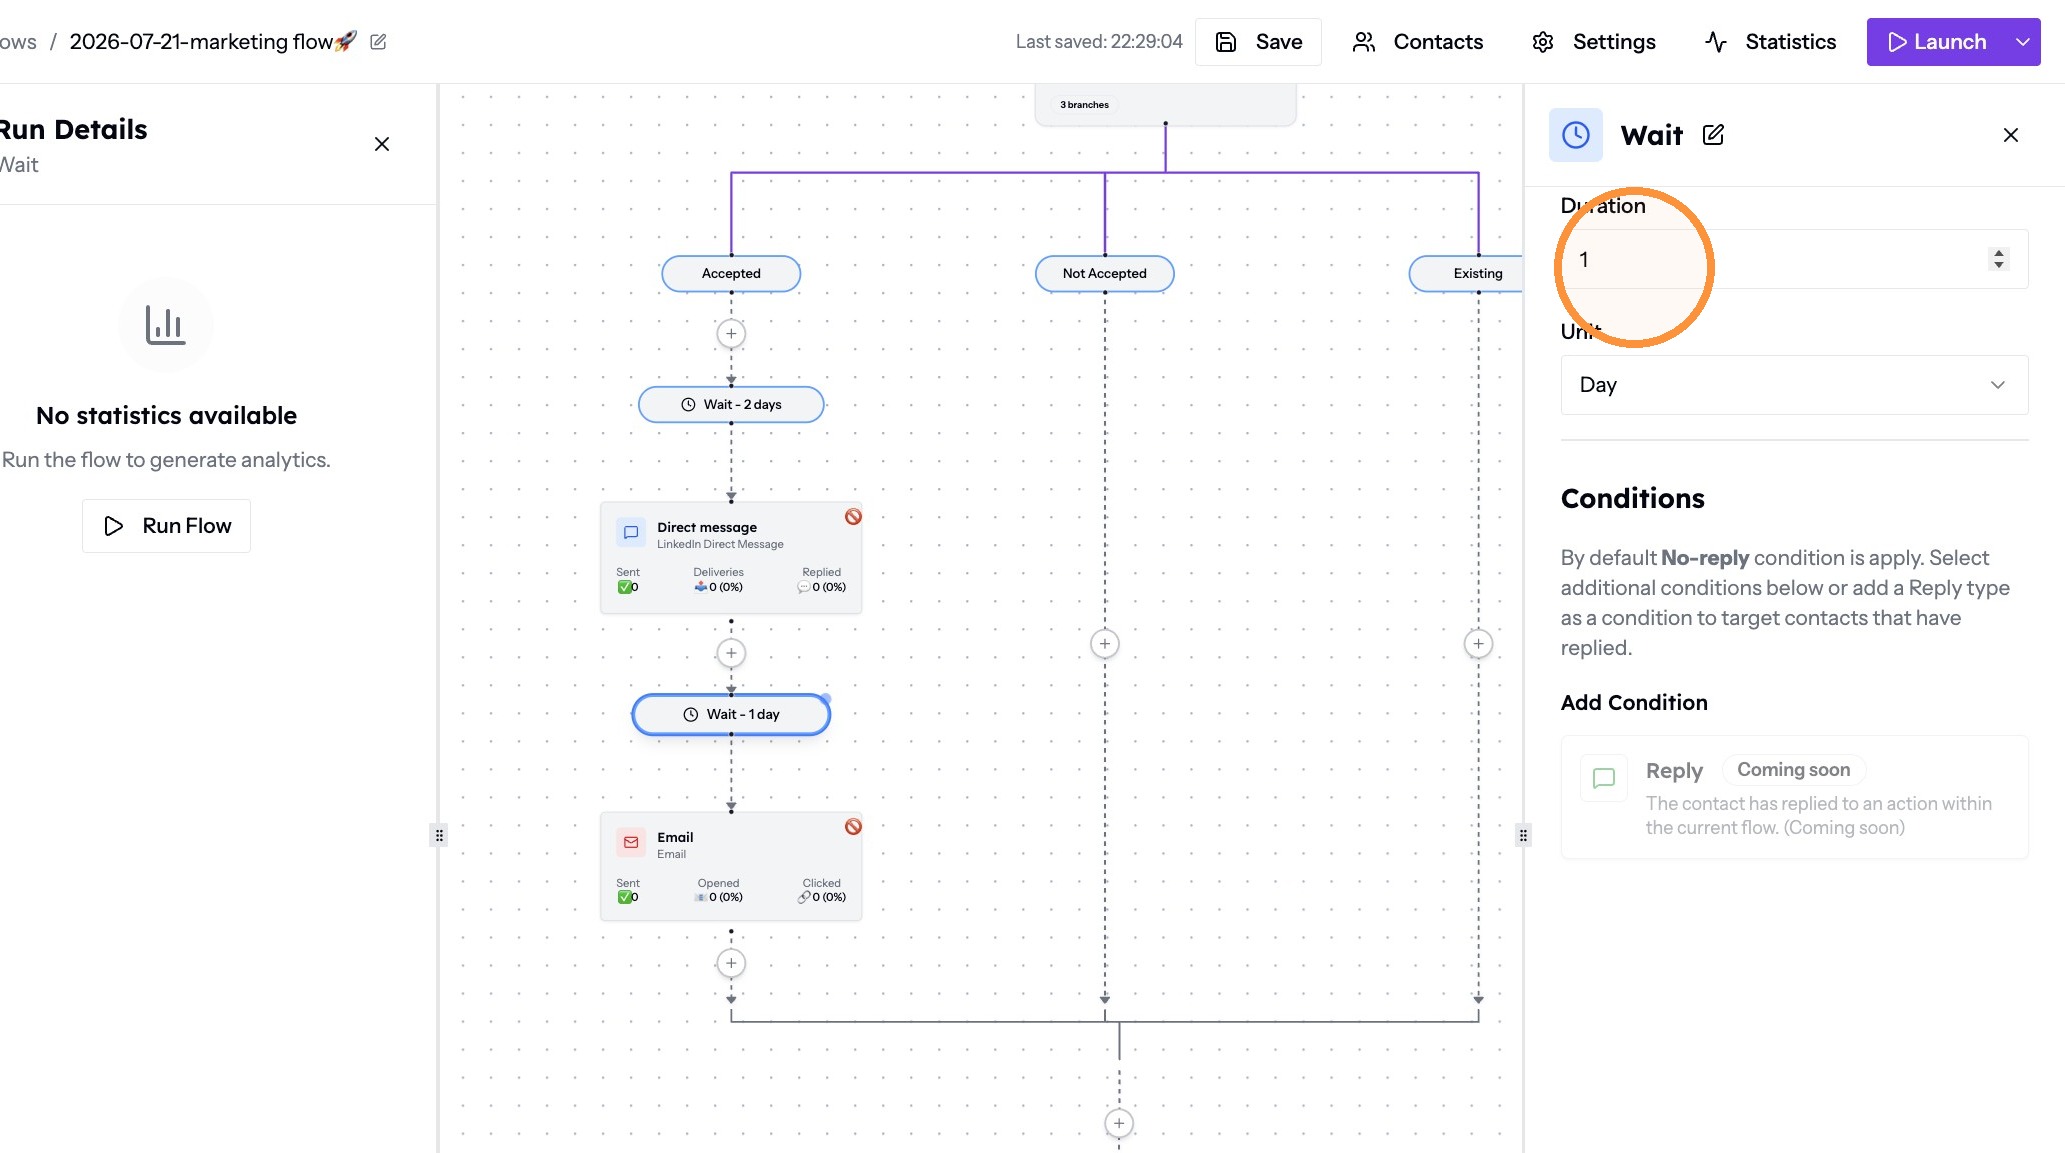The image size is (2065, 1153).
Task: Add step below Accepted branch
Action: [731, 334]
